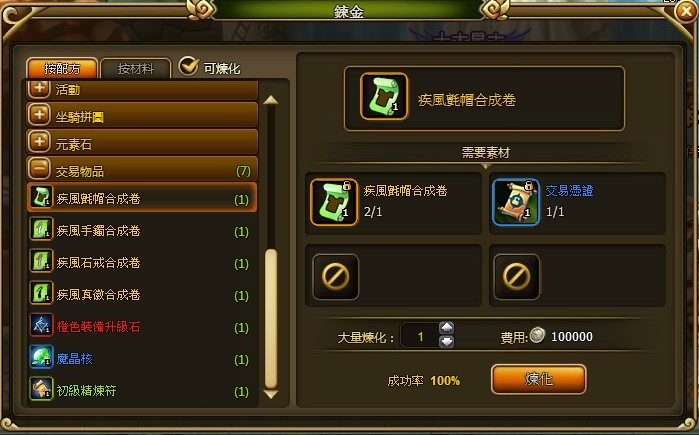The image size is (699, 435).
Task: Click the 疾風氈帽合成卷 result item icon
Action: (x=384, y=97)
